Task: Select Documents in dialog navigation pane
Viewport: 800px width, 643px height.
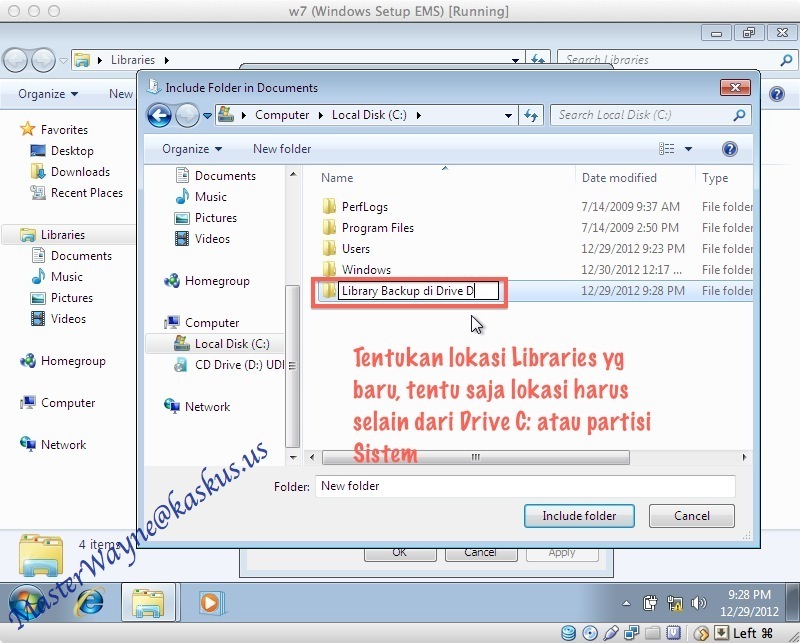Action: click(225, 176)
